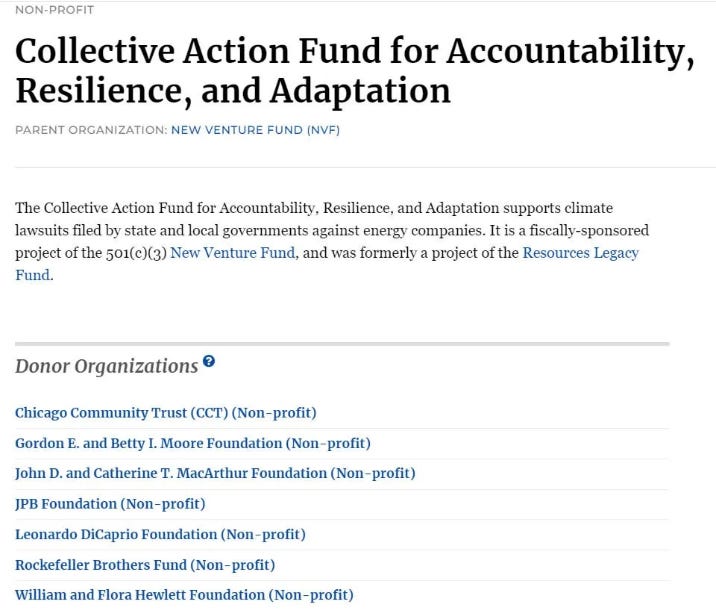Open the Chicago Community Trust (CCT) donor entry

pyautogui.click(x=166, y=413)
